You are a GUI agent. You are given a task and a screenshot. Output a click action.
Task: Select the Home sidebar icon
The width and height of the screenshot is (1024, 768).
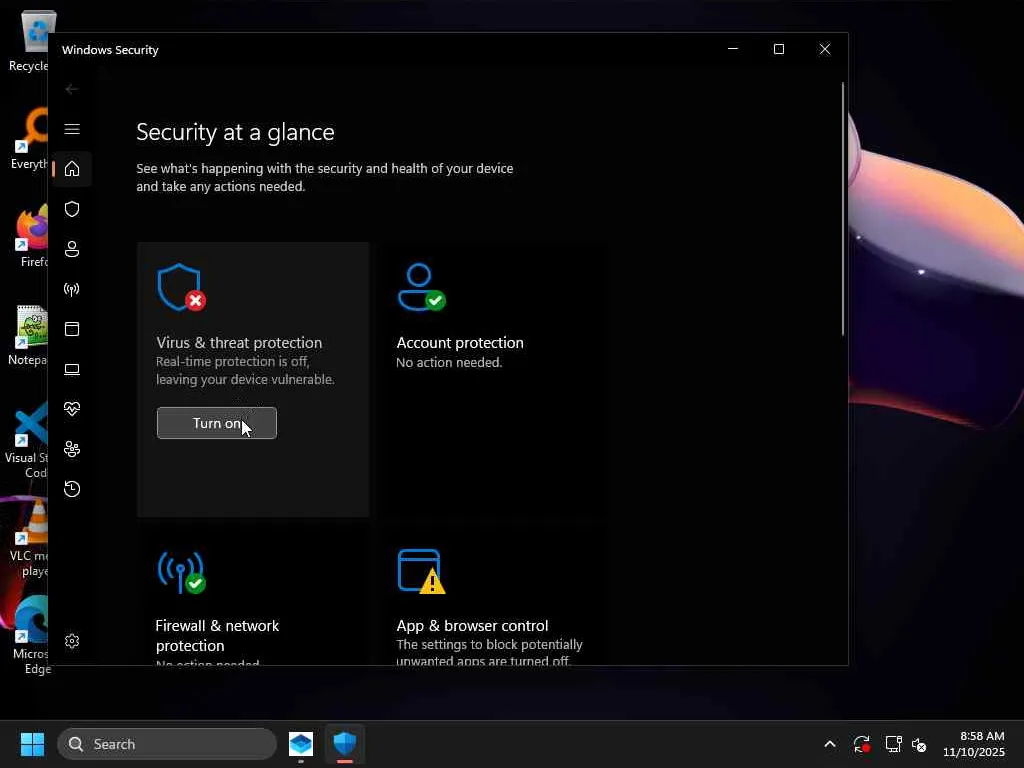[x=72, y=168]
